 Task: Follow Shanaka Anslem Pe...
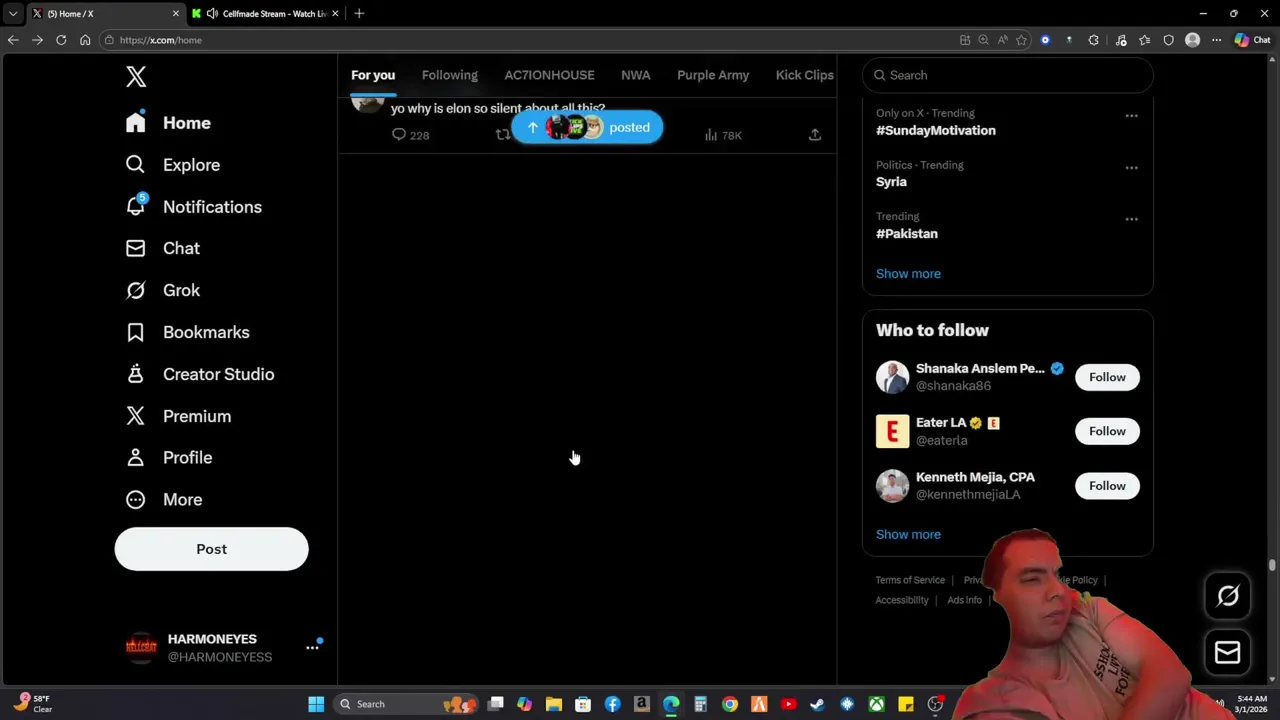[1107, 377]
